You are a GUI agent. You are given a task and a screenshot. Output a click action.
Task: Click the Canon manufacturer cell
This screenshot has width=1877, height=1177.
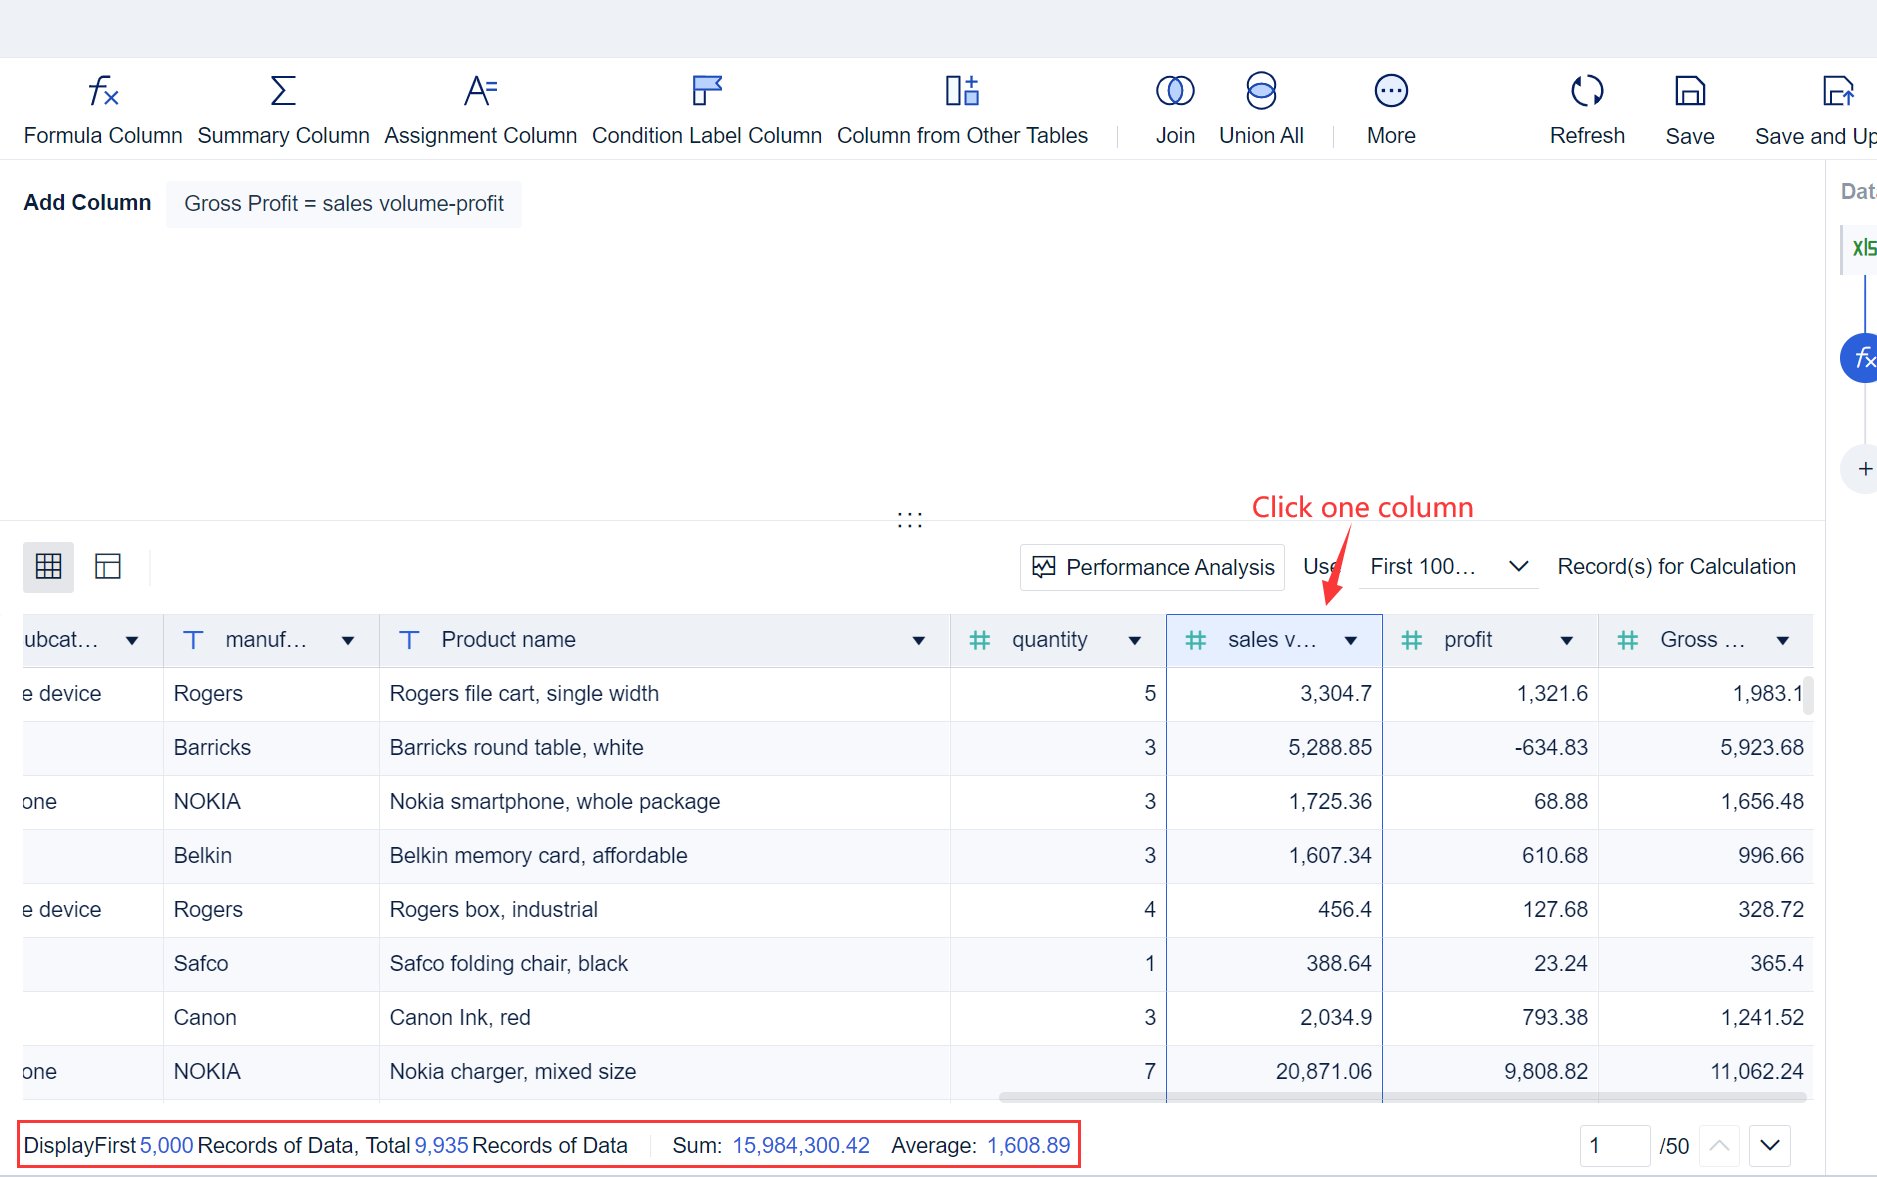[271, 1018]
